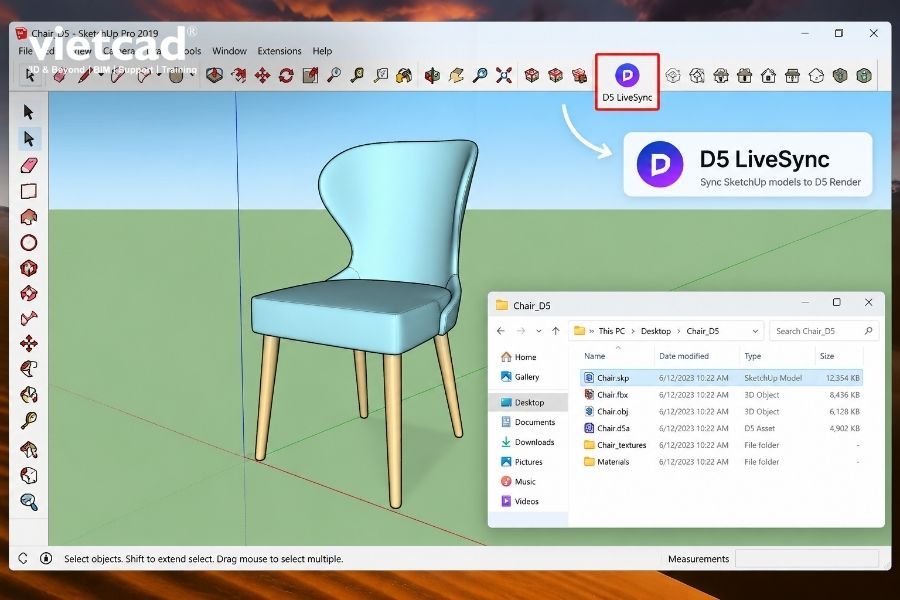Sort files by Size column header
Viewport: 900px width, 600px height.
(827, 356)
